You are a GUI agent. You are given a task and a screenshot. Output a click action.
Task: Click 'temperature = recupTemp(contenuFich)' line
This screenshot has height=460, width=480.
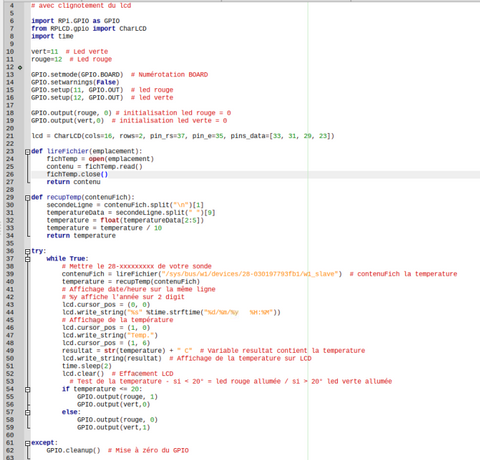click(131, 282)
